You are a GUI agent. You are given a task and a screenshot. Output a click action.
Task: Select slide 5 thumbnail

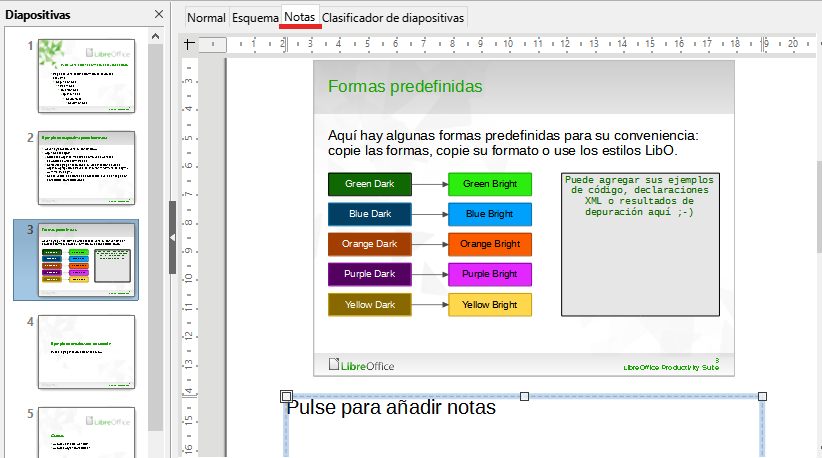pyautogui.click(x=86, y=432)
